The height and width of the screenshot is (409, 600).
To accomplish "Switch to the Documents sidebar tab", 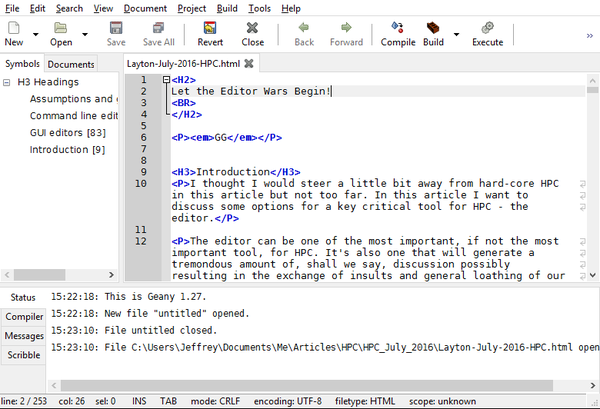I will (x=71, y=64).
